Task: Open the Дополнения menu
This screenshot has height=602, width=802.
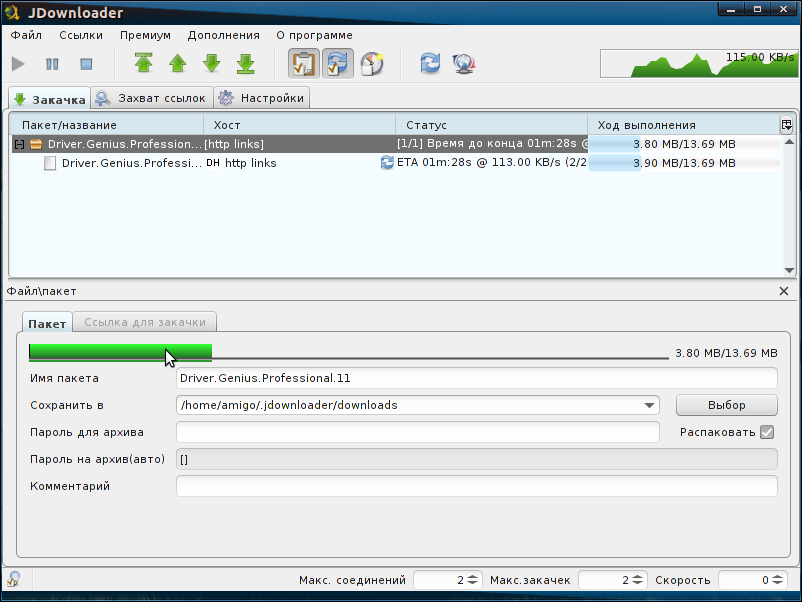Action: [224, 35]
